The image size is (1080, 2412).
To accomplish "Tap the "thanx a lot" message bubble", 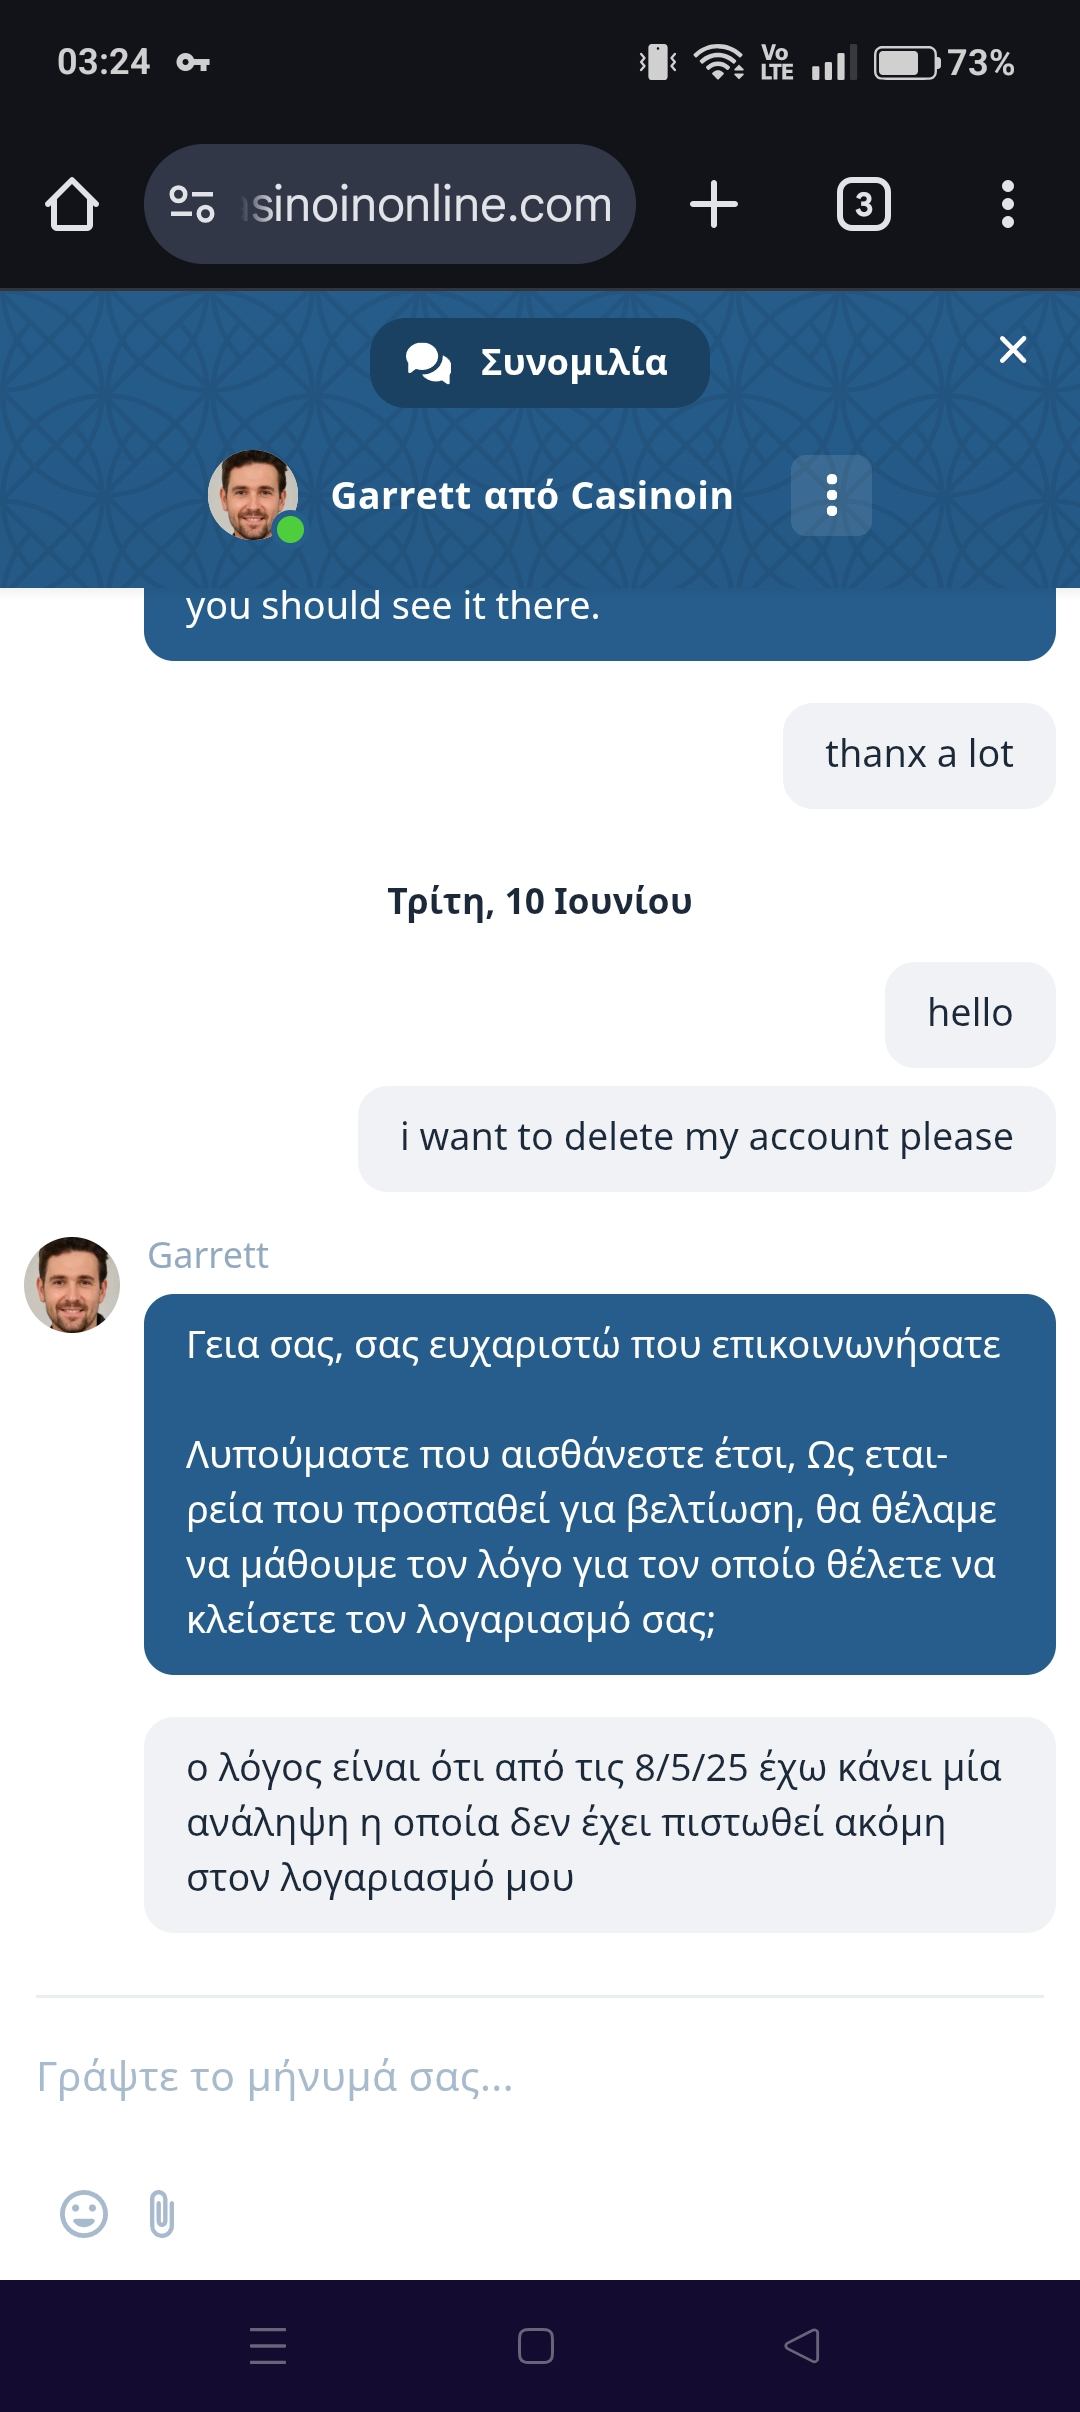I will click(919, 755).
